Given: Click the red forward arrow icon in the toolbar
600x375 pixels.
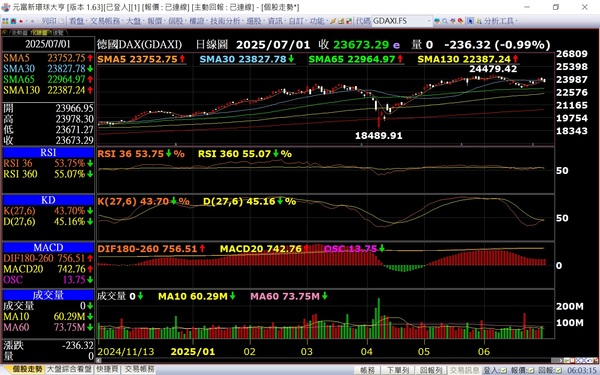Looking at the screenshot, I should click(21, 21).
